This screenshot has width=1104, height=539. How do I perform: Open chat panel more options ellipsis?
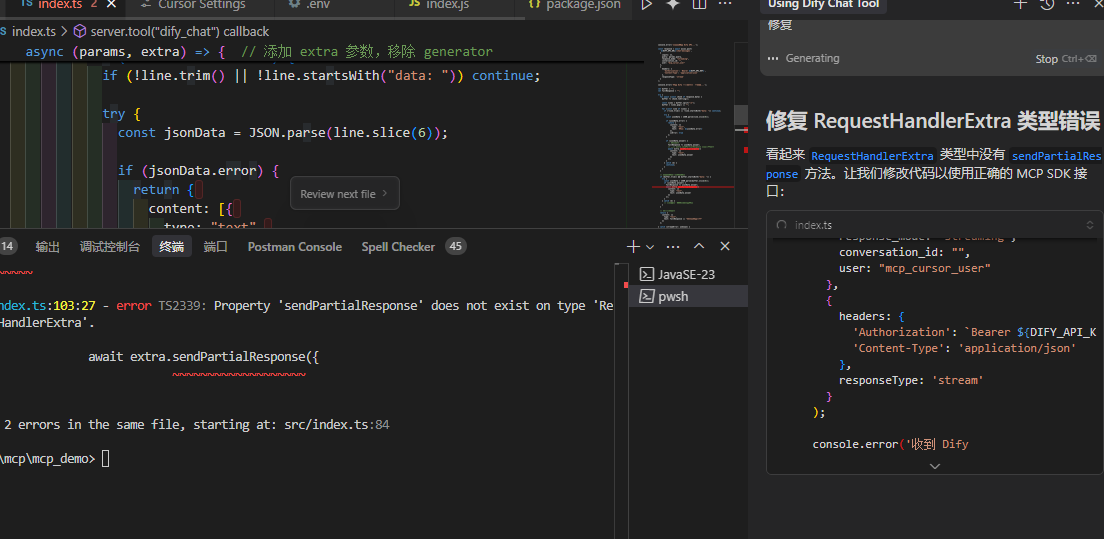click(x=1073, y=4)
